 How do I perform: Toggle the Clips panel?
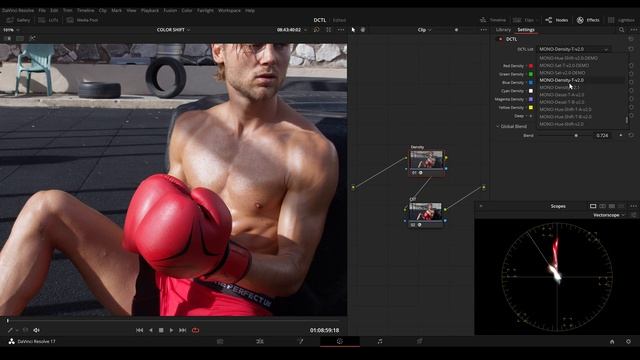524,20
